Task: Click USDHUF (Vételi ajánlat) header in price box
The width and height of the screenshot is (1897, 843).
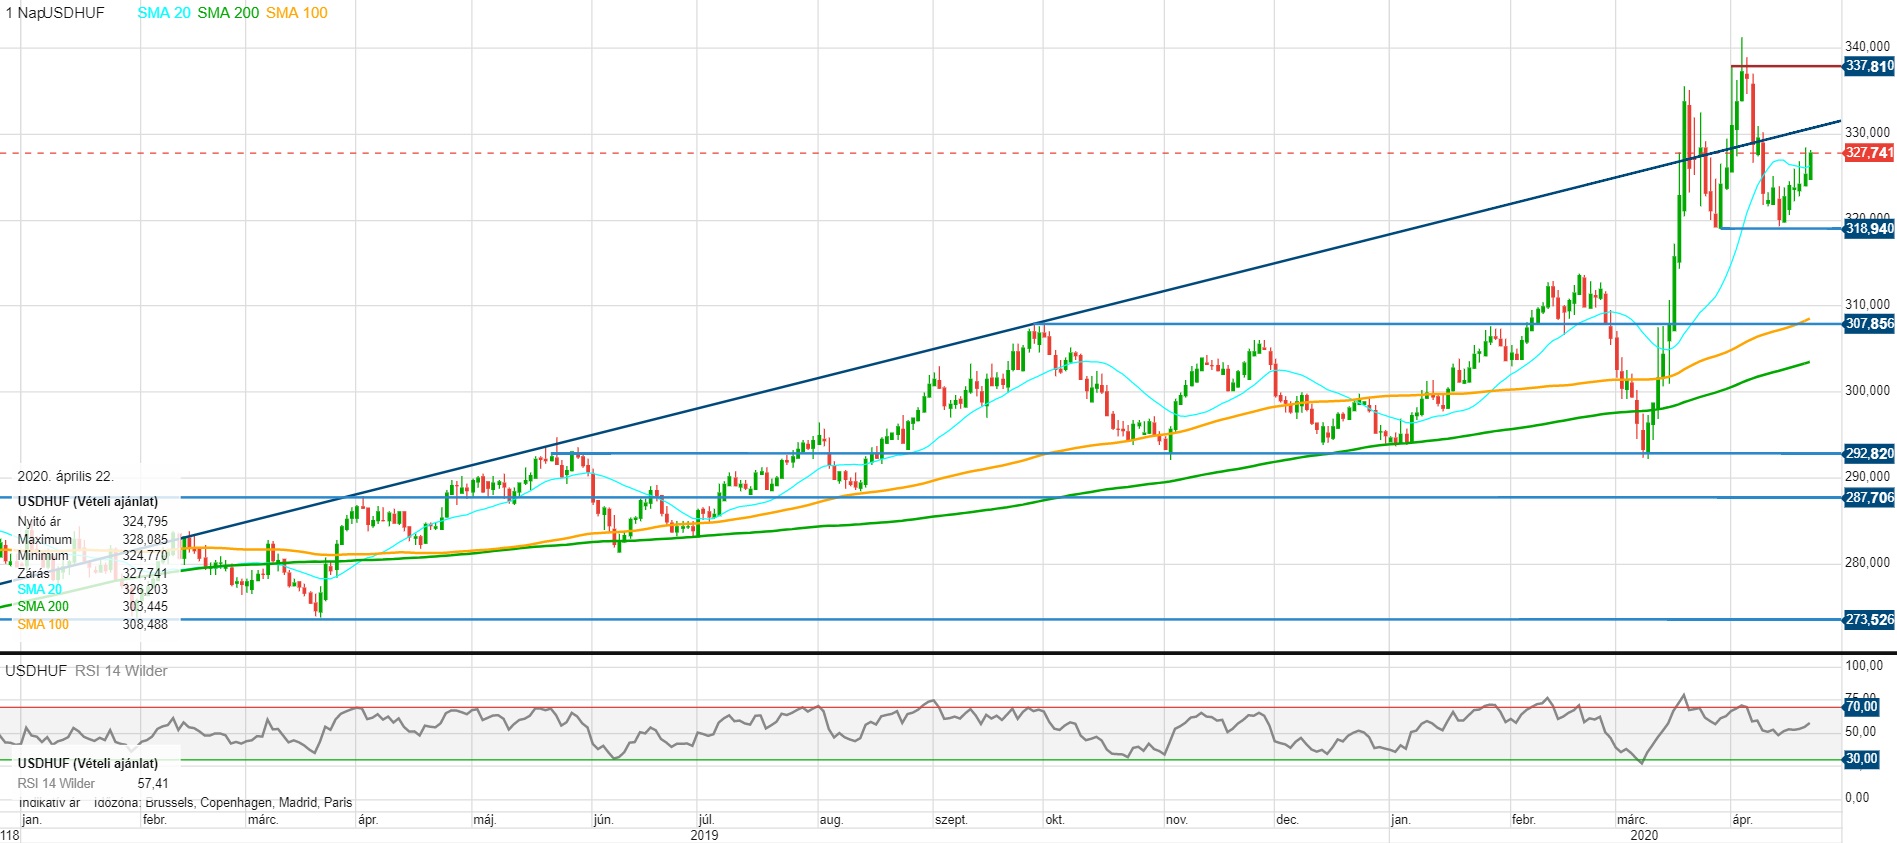Action: (88, 501)
